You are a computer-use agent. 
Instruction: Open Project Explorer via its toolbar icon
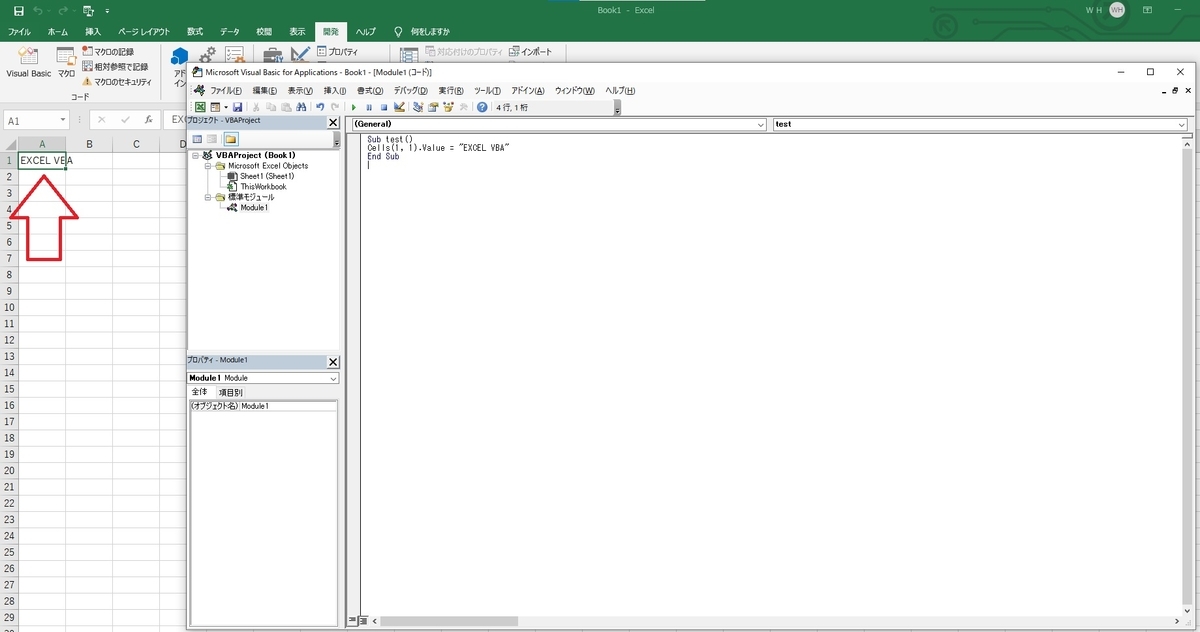point(418,107)
